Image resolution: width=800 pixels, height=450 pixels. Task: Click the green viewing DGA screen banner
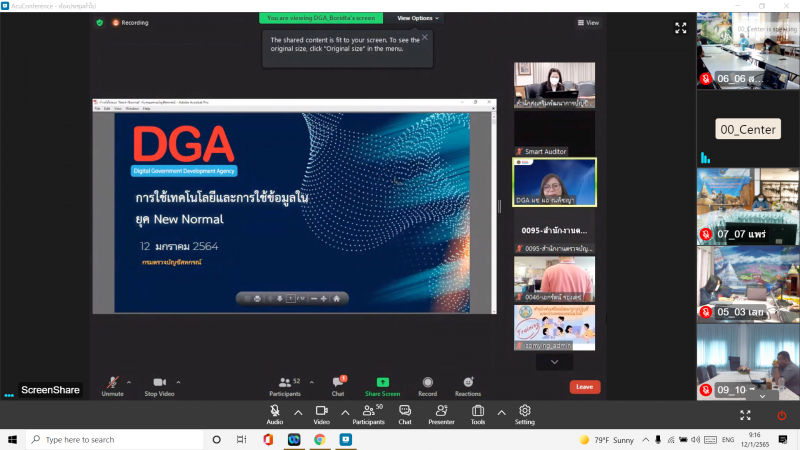pyautogui.click(x=321, y=18)
